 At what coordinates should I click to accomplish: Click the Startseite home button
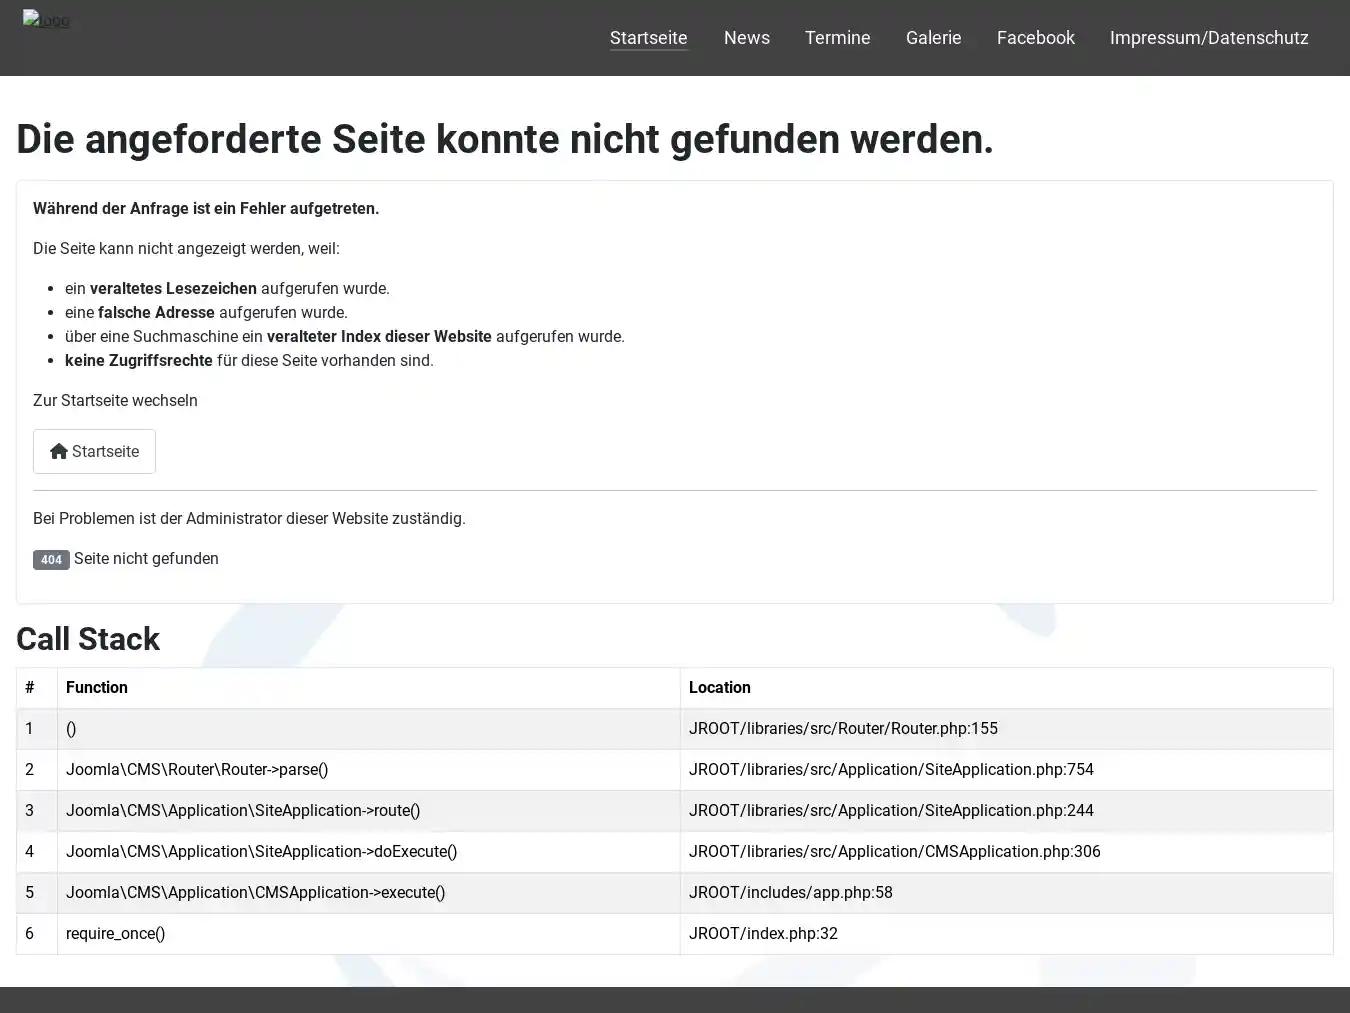coord(94,451)
